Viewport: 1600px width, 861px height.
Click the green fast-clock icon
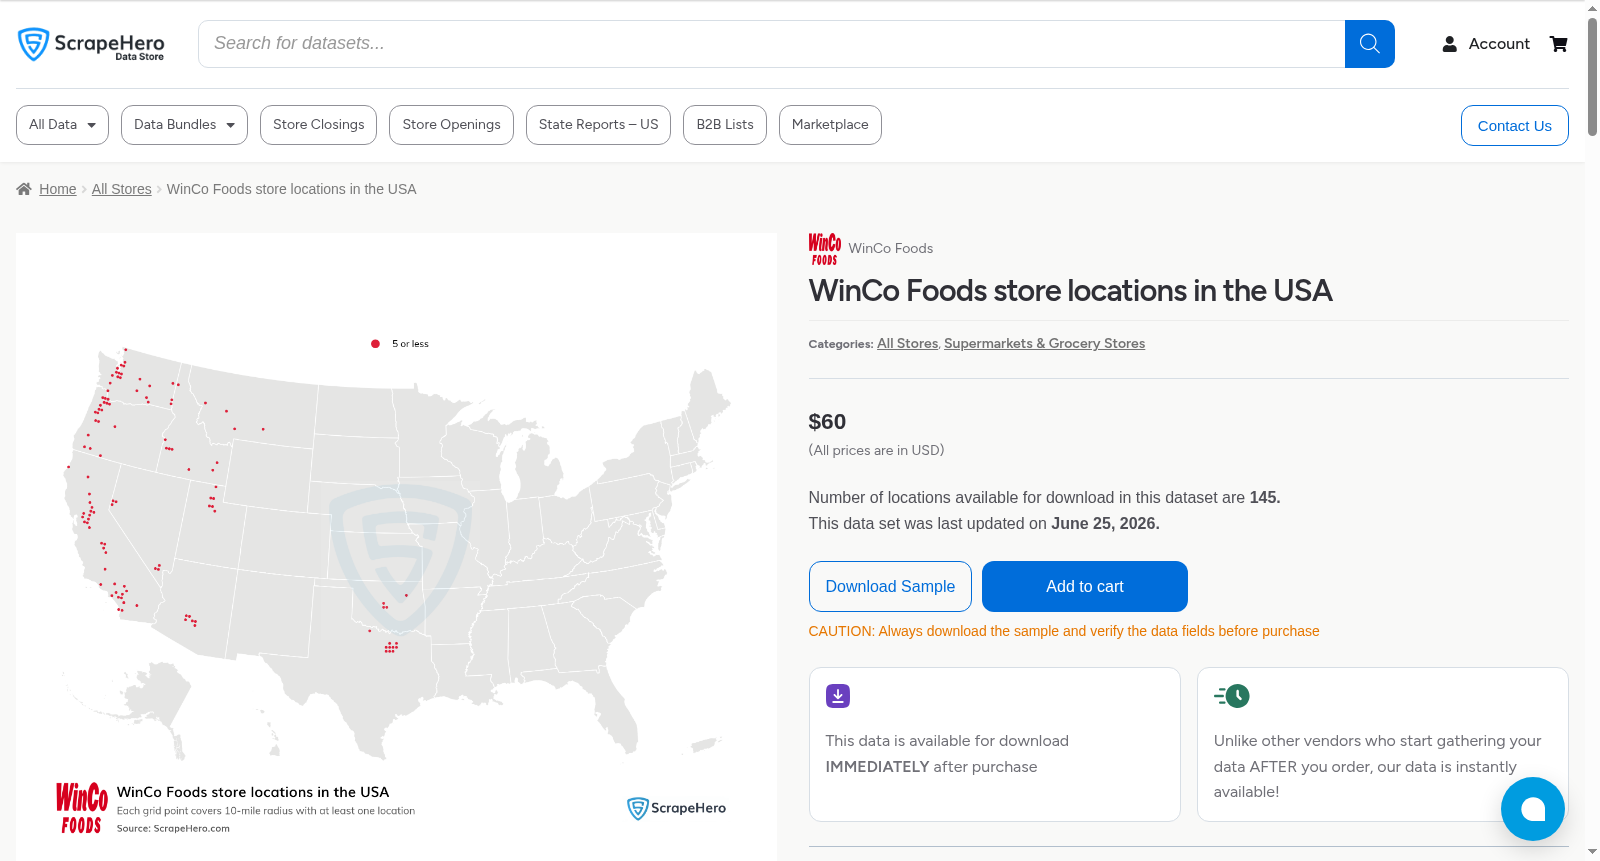(1232, 696)
